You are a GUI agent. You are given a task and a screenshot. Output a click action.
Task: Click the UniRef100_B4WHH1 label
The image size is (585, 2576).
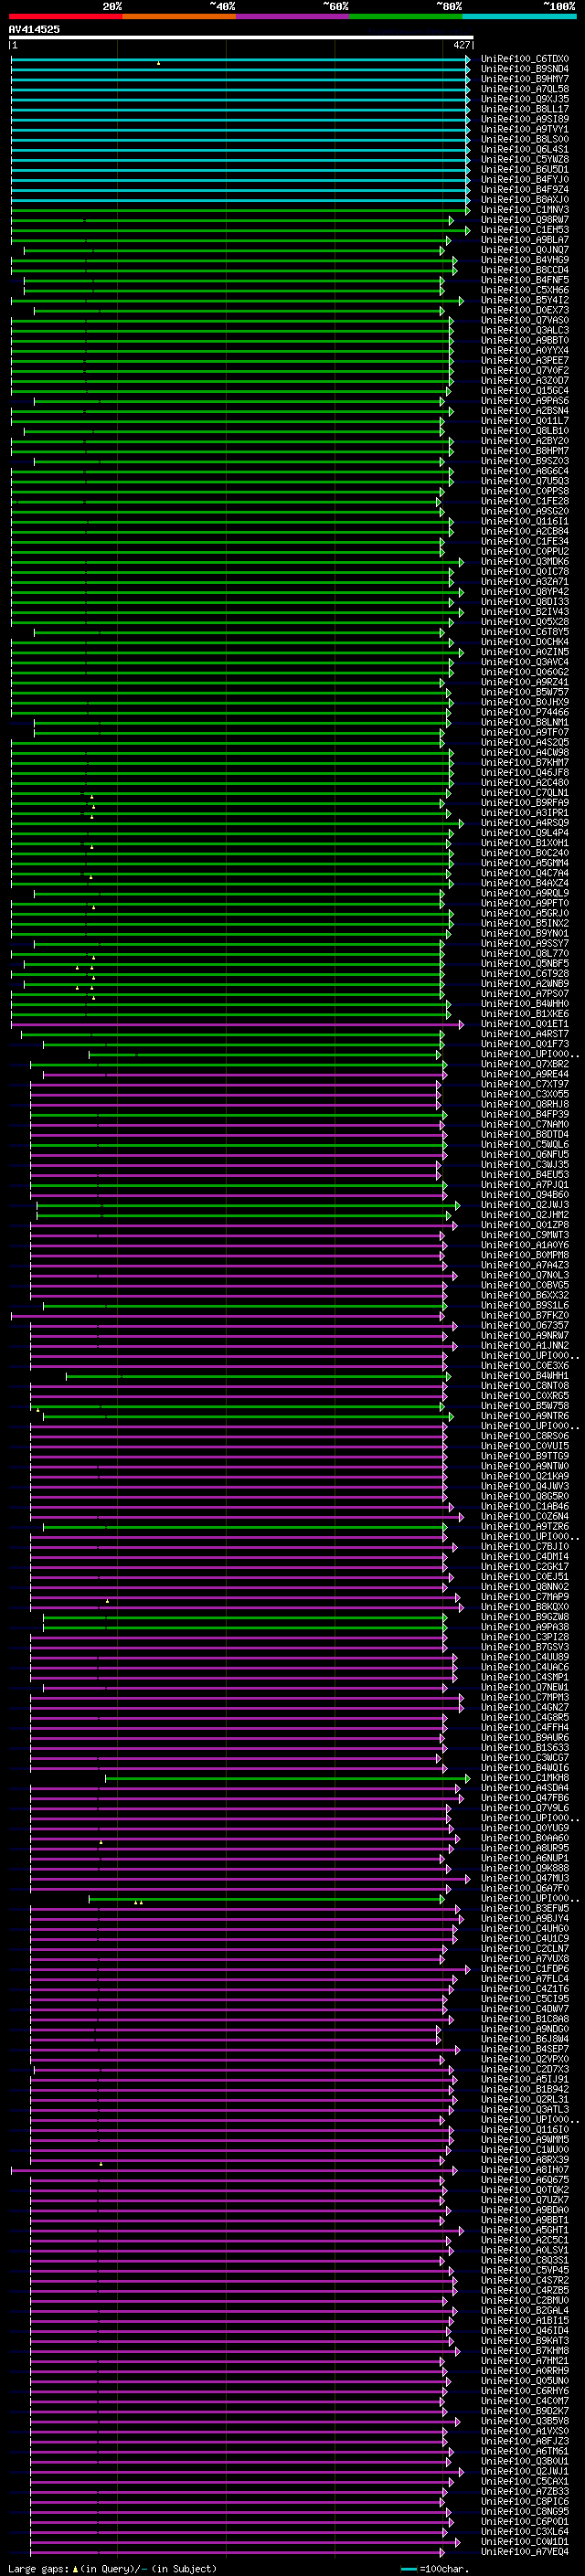pos(525,1376)
